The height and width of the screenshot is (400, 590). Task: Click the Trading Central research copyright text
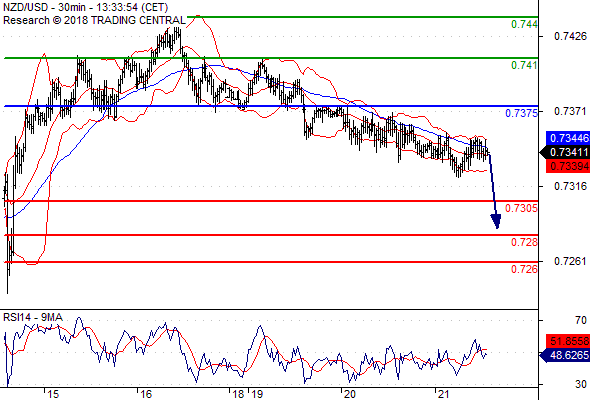click(94, 20)
